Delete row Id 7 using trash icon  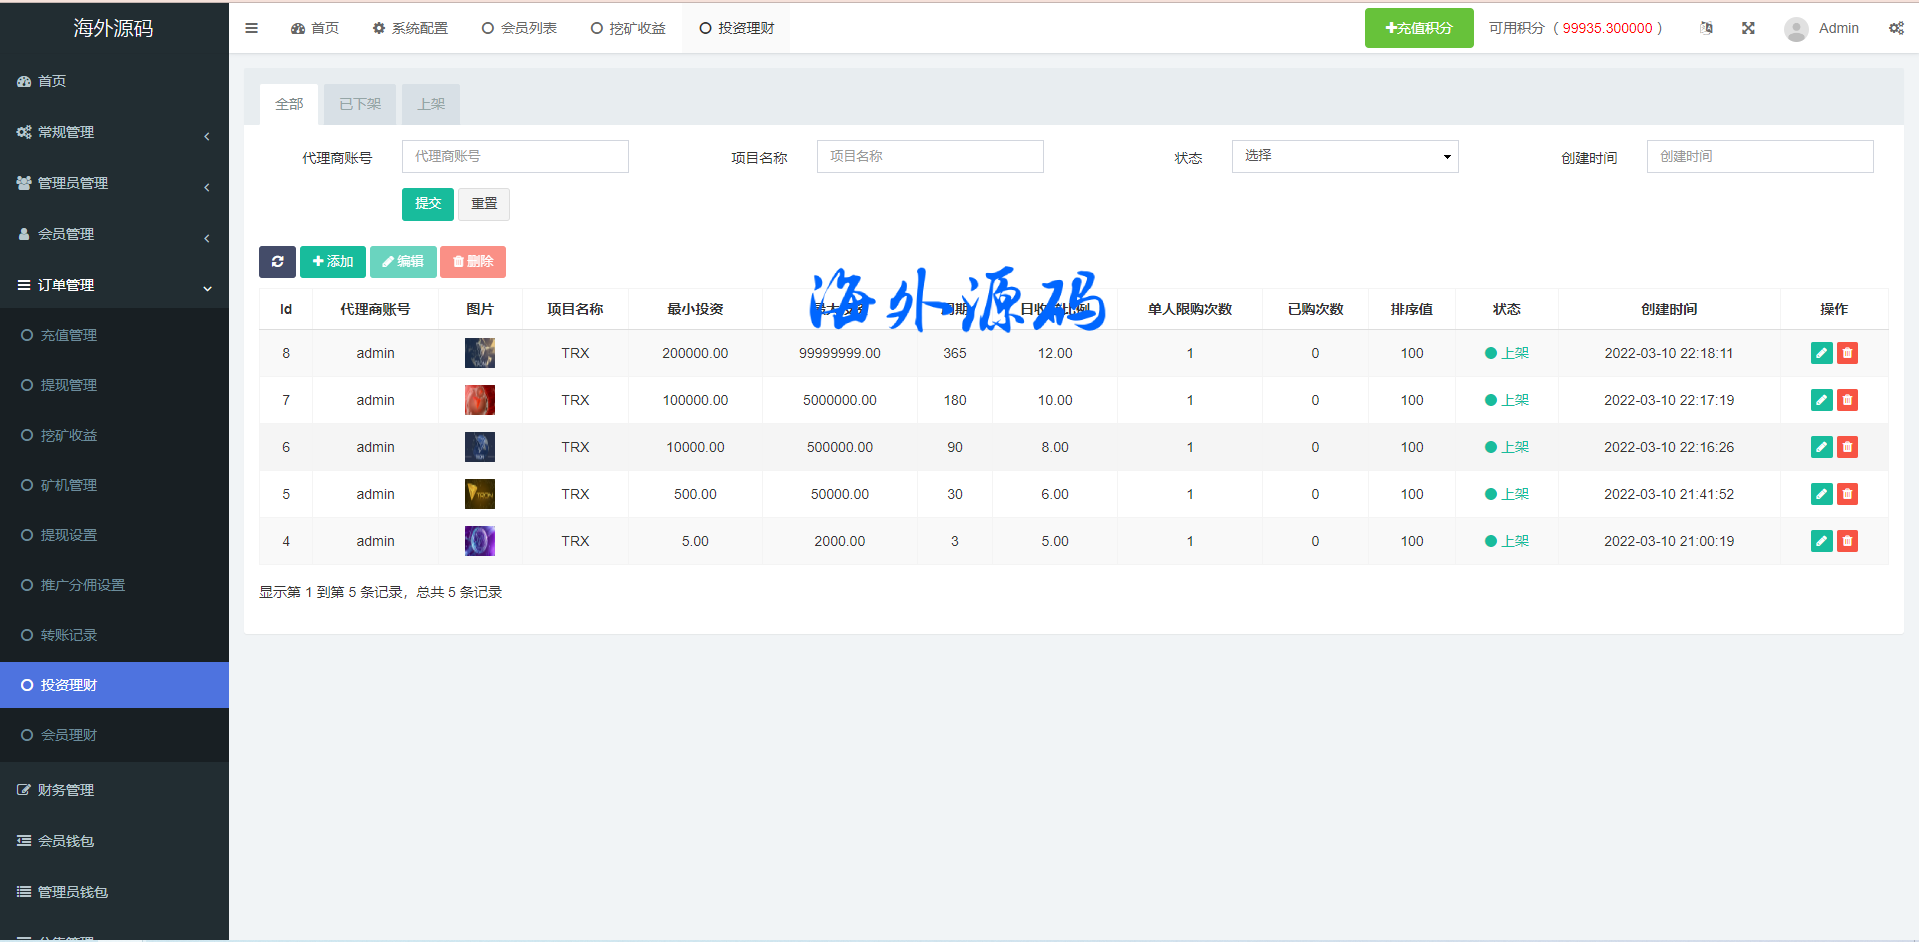1847,400
